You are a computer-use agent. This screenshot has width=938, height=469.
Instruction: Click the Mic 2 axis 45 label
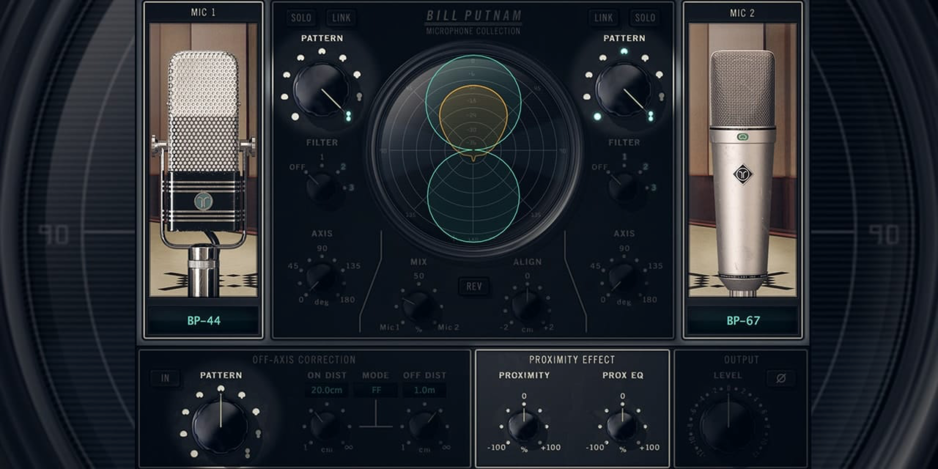pyautogui.click(x=595, y=266)
